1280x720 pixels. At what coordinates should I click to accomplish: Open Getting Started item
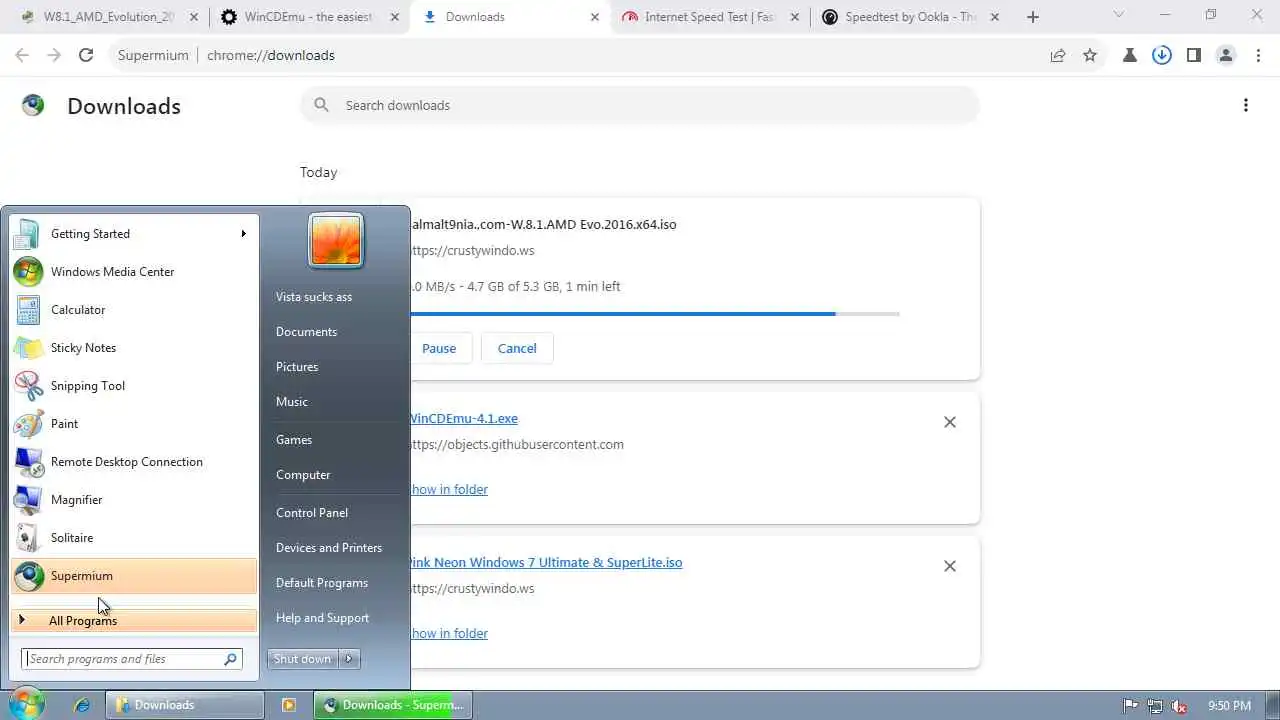(x=134, y=234)
